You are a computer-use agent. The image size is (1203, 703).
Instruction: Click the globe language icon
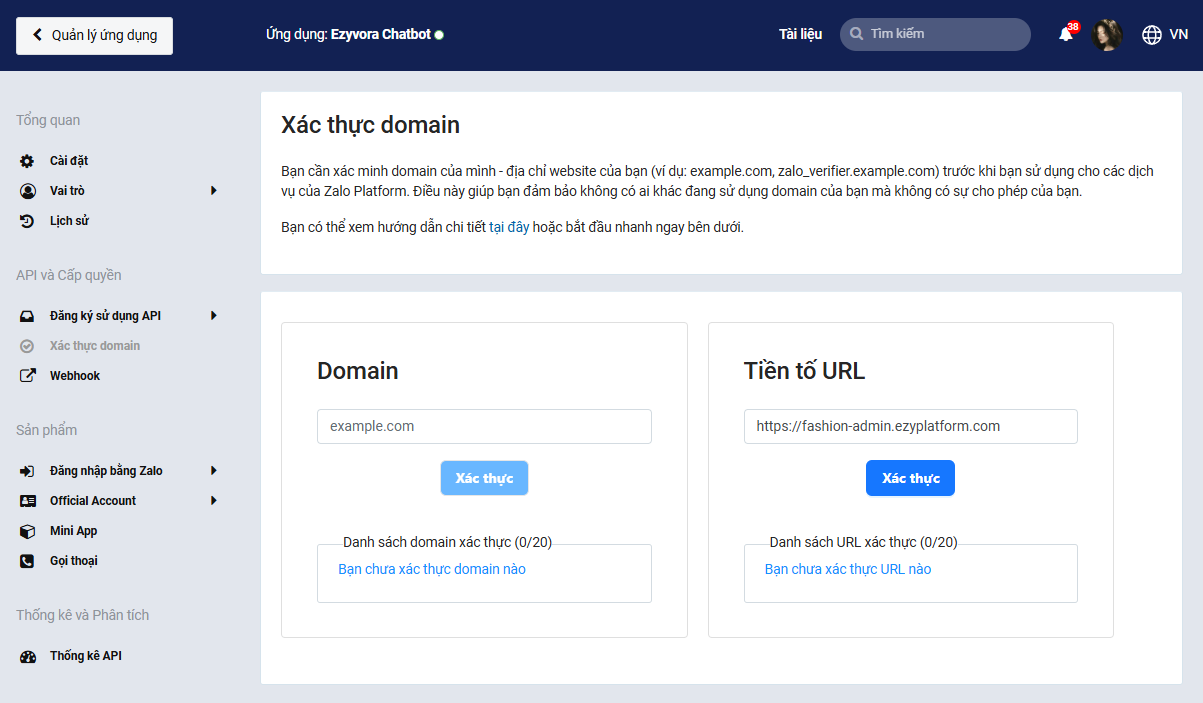1152,35
